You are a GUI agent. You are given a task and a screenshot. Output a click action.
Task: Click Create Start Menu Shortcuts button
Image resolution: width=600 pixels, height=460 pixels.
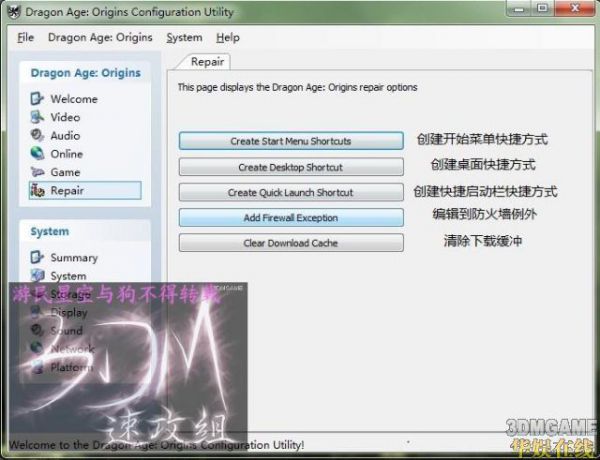291,142
